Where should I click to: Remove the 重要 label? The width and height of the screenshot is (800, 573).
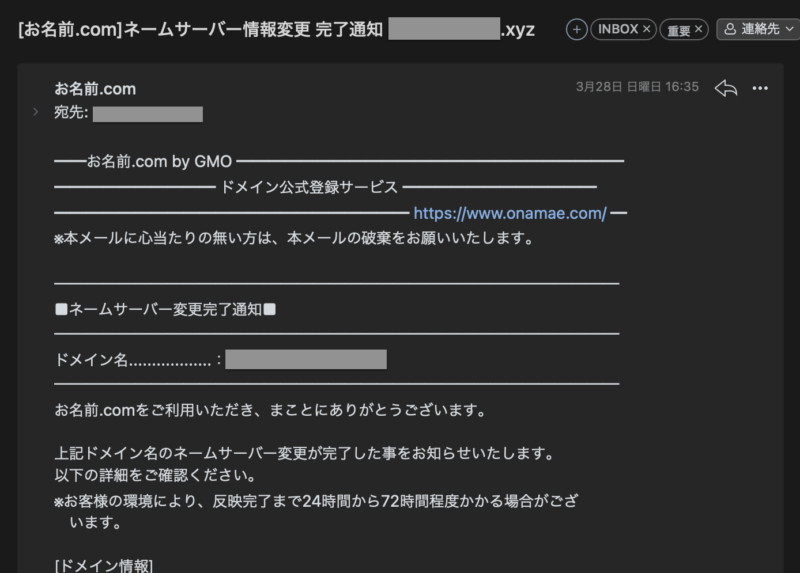698,29
